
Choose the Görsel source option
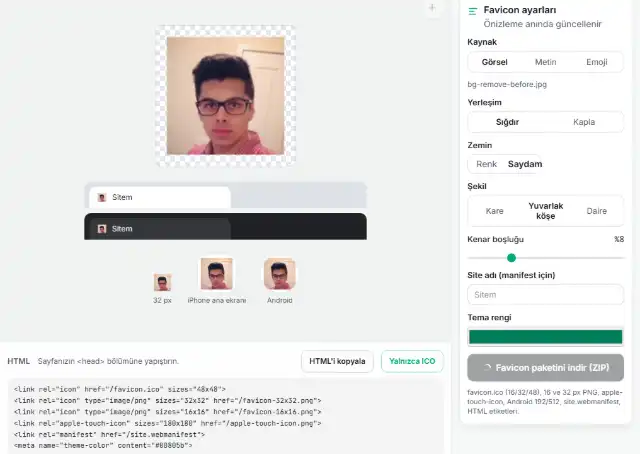tap(494, 62)
